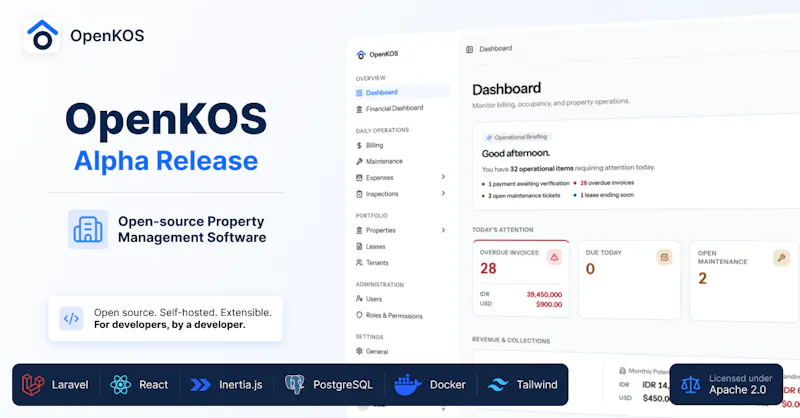The width and height of the screenshot is (800, 418).
Task: Click '2 open maintenance tickets'
Action: (524, 195)
